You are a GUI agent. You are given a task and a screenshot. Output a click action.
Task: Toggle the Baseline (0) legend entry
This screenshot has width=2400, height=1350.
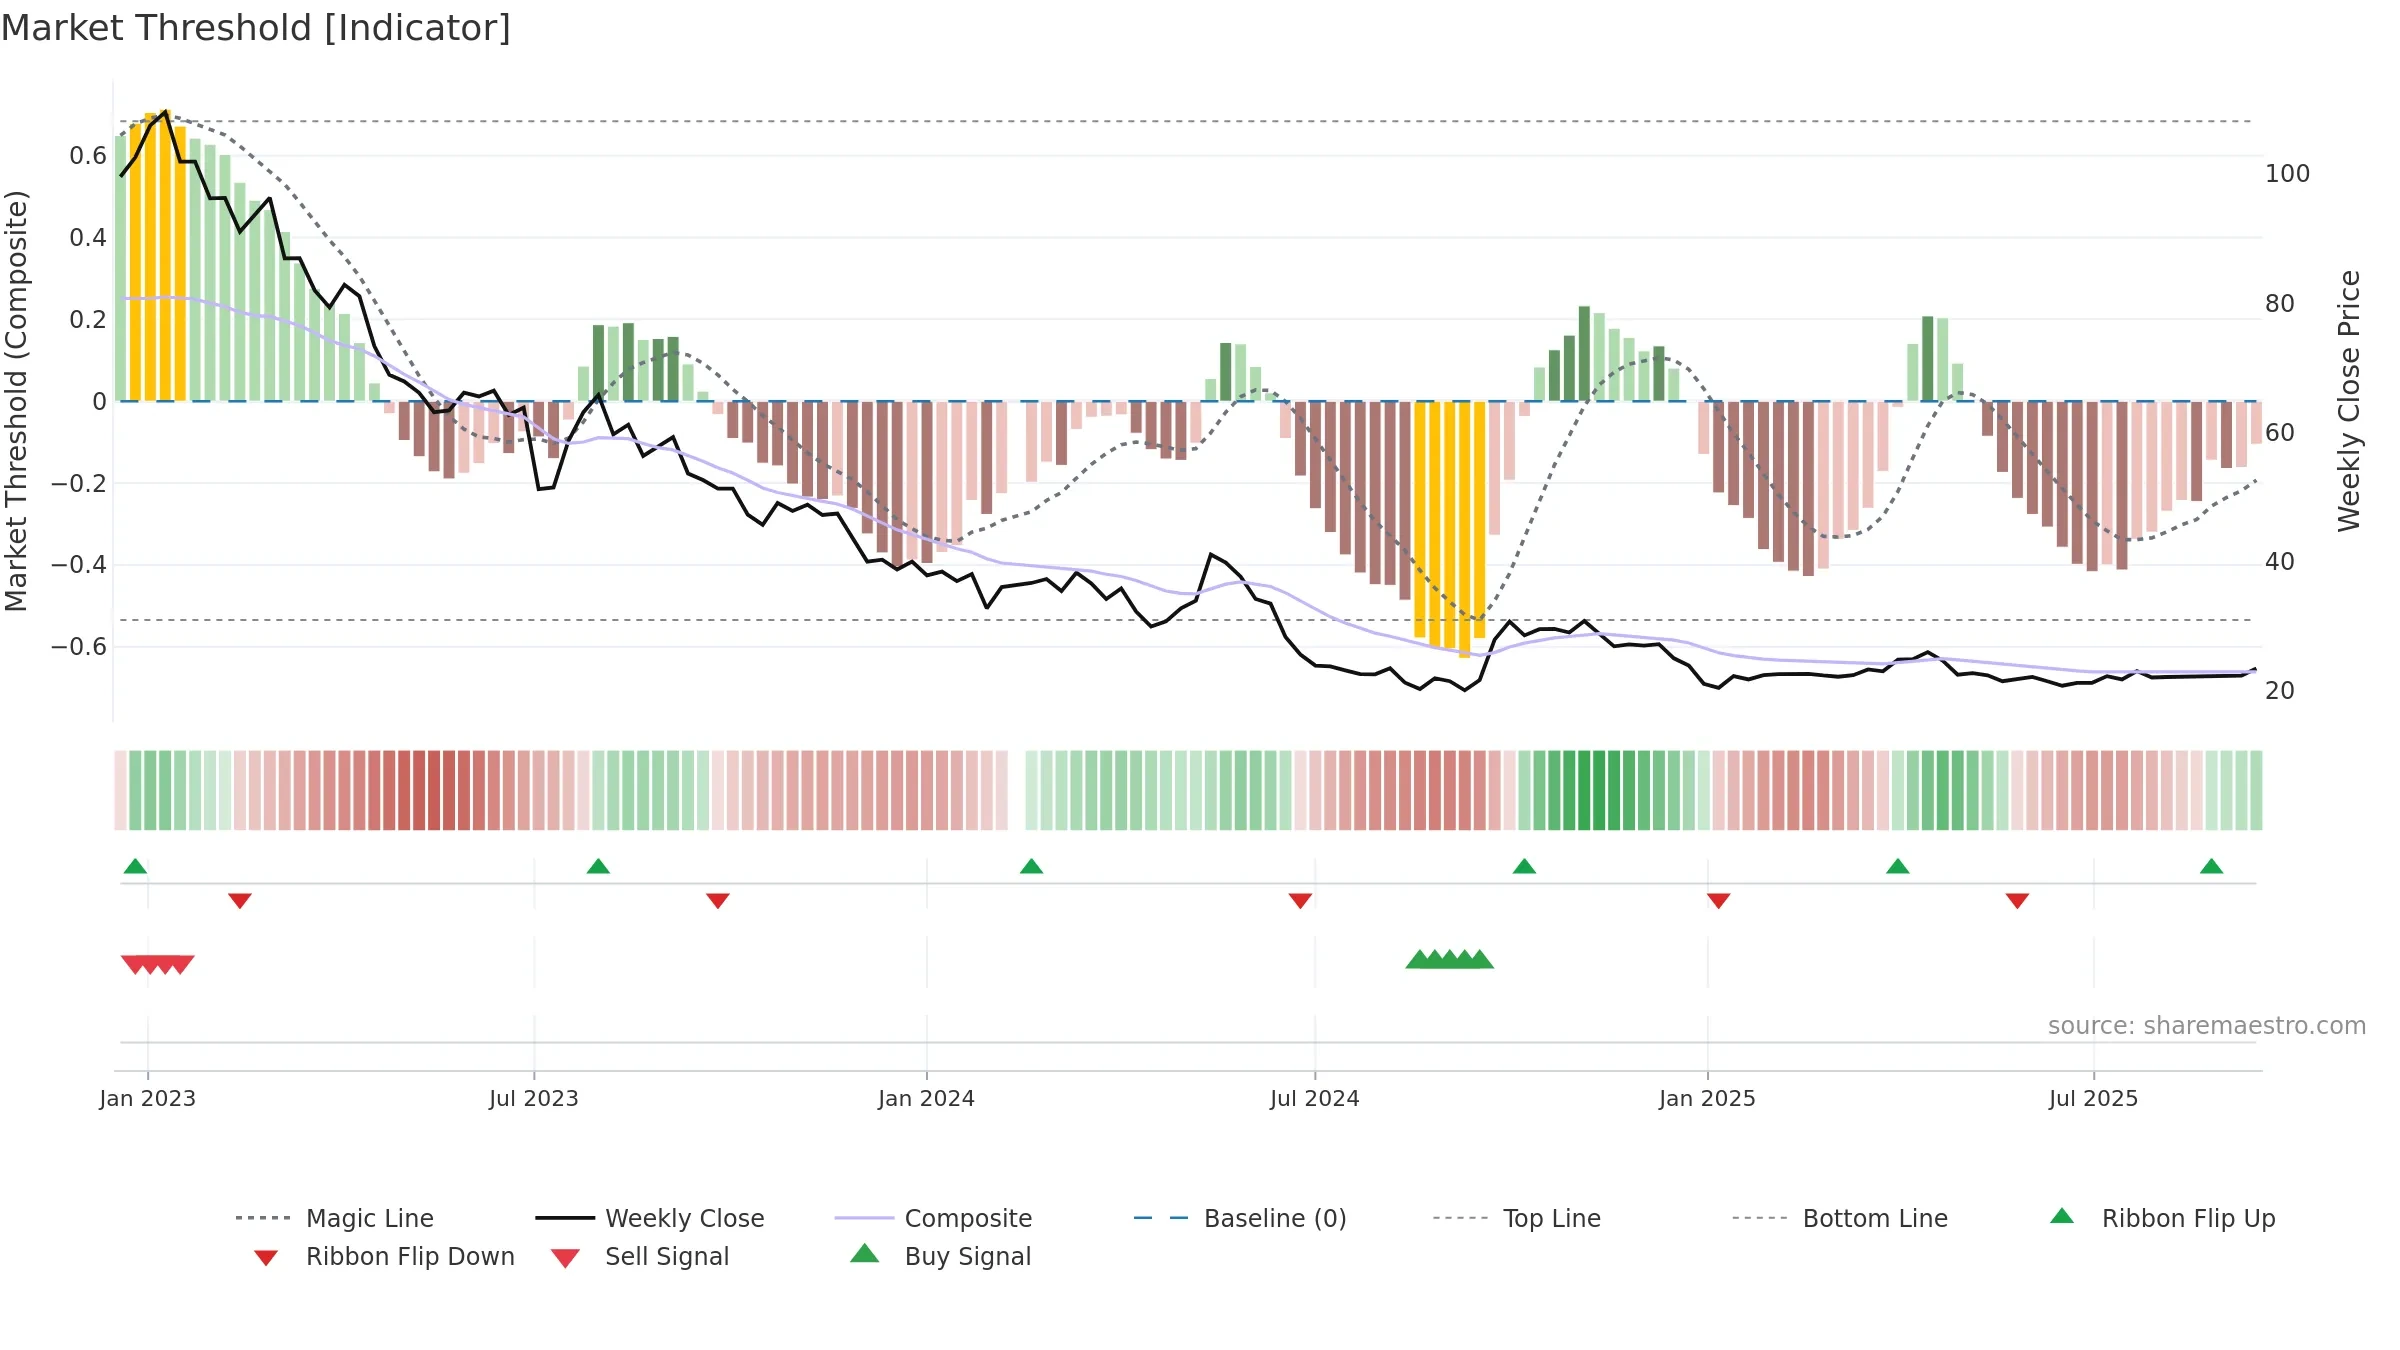(x=1240, y=1218)
